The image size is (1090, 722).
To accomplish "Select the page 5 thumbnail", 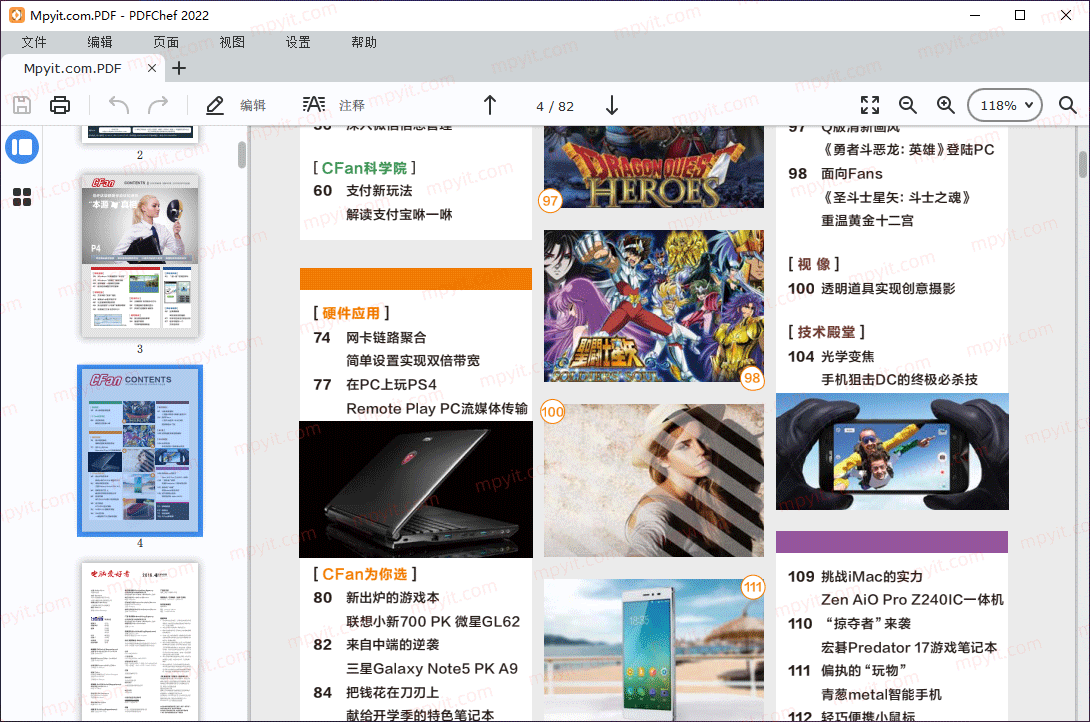I will click(x=140, y=641).
